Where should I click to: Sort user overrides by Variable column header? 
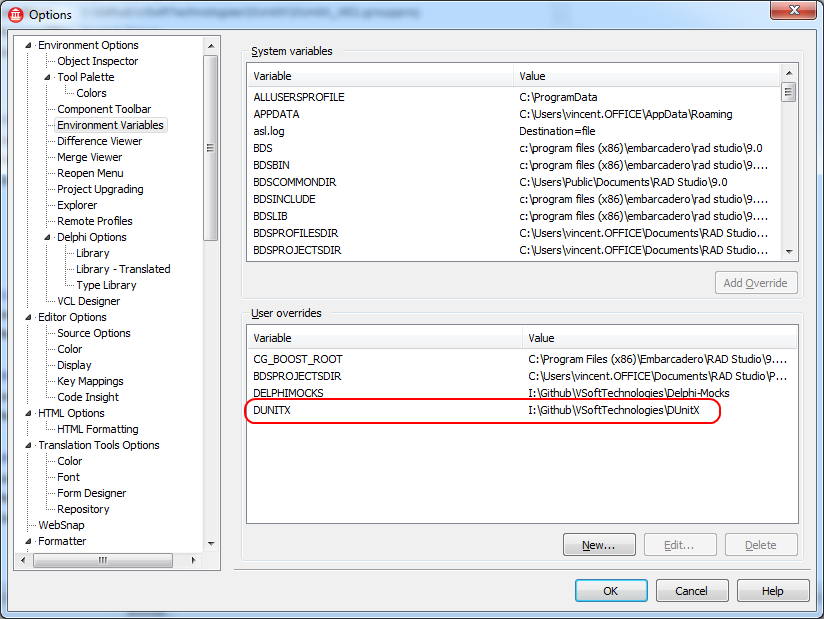click(x=385, y=338)
